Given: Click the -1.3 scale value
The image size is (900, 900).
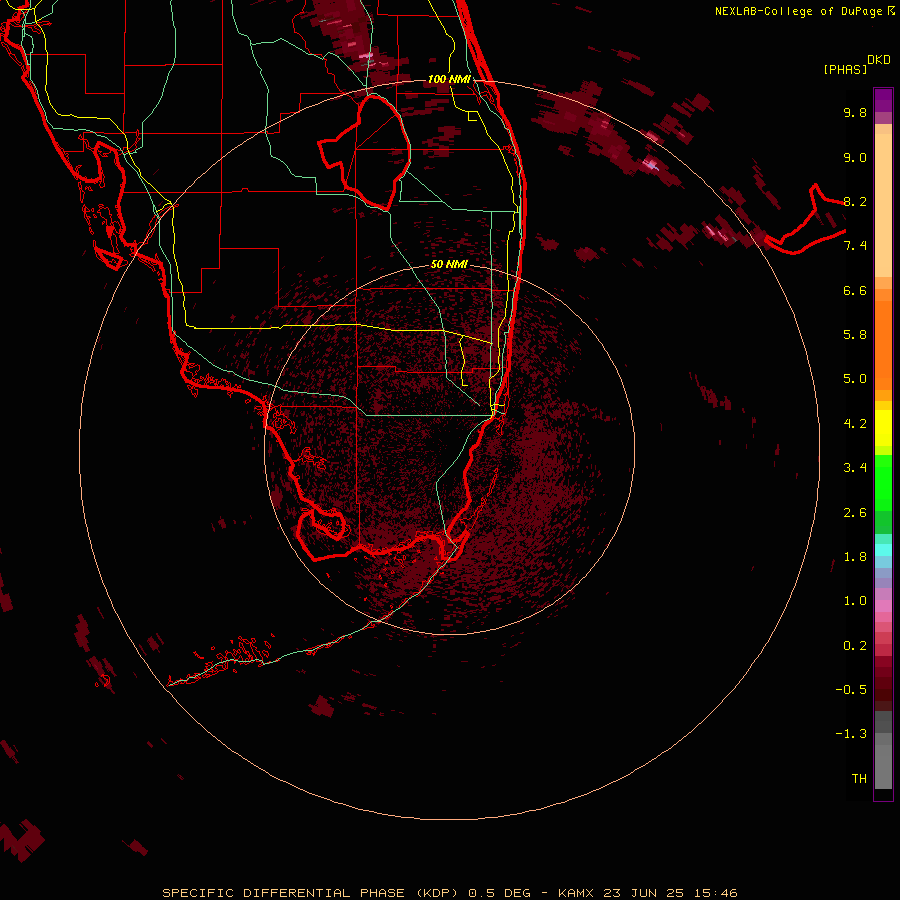Looking at the screenshot, I should coord(851,734).
